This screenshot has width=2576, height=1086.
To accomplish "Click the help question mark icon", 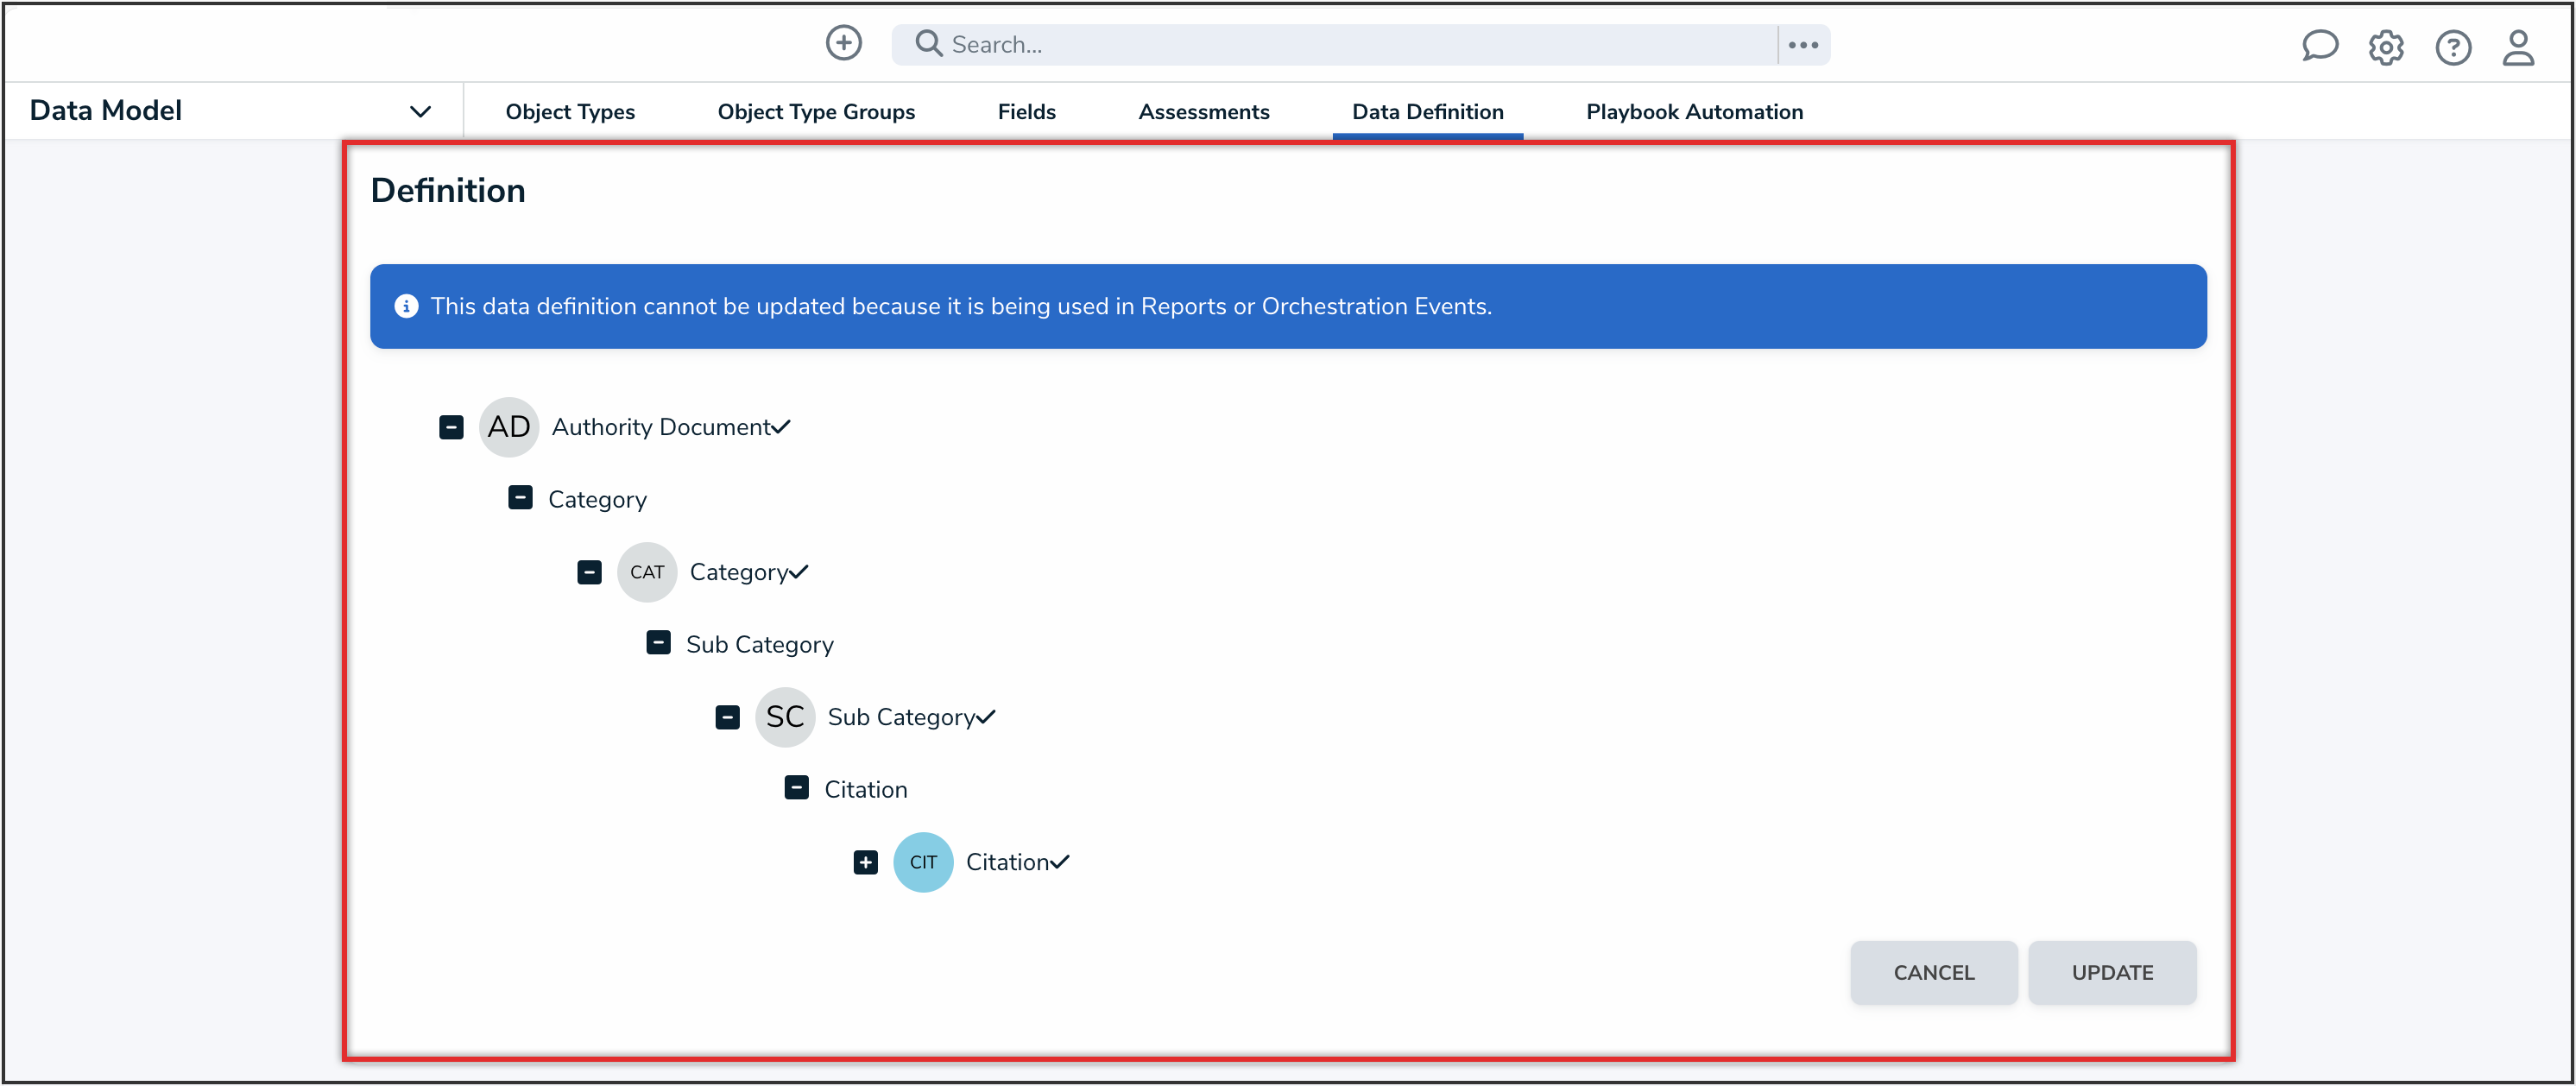I will click(x=2452, y=47).
